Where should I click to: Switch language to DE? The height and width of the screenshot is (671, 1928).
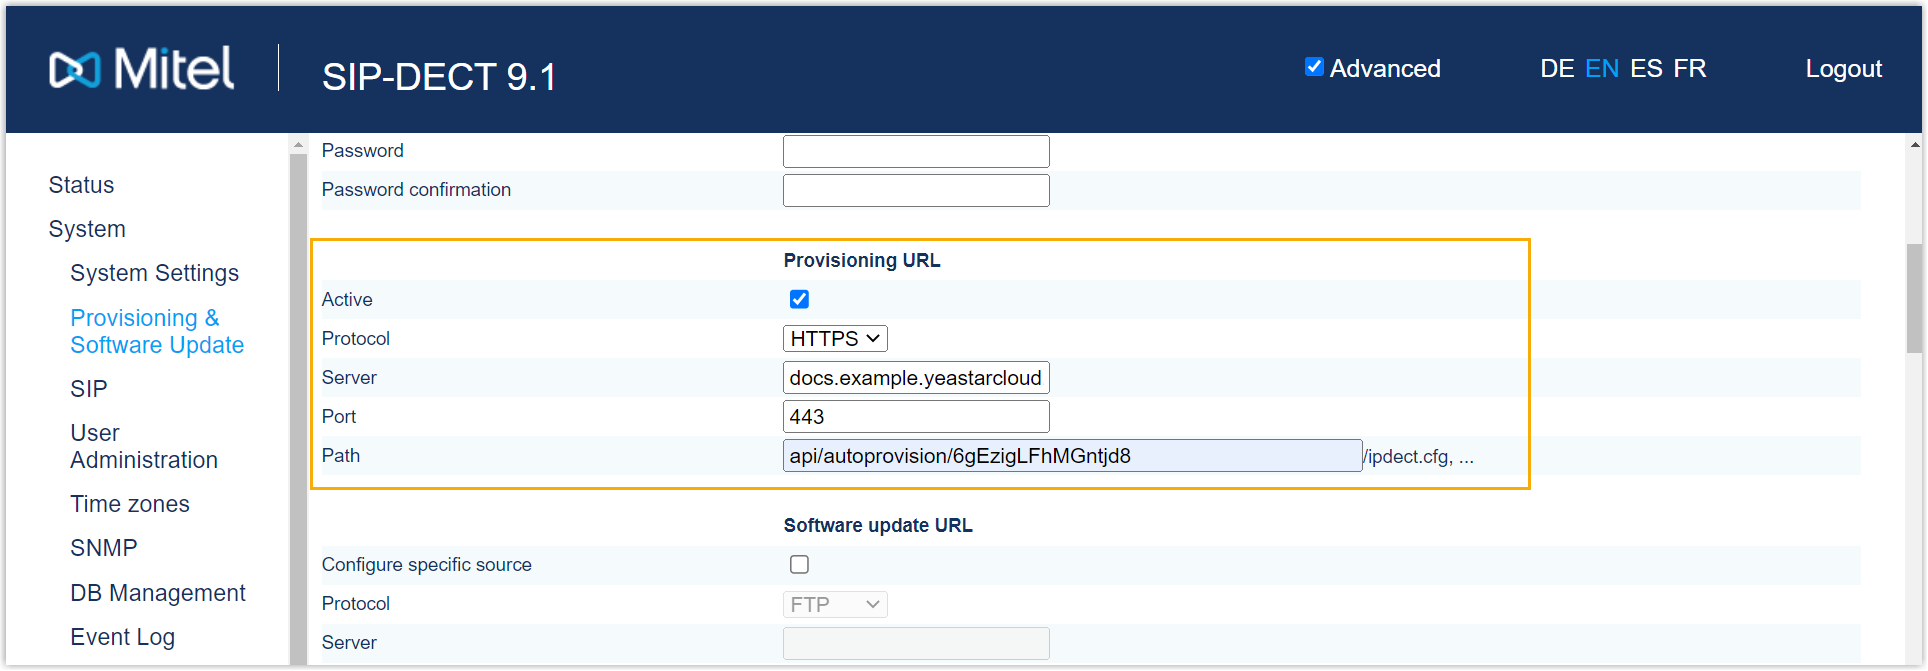pos(1556,69)
